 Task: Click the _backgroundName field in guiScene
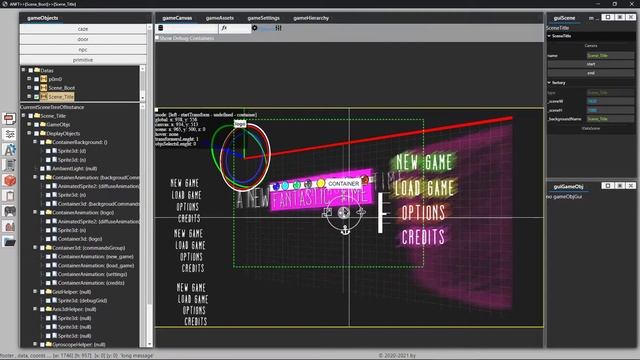coord(610,119)
